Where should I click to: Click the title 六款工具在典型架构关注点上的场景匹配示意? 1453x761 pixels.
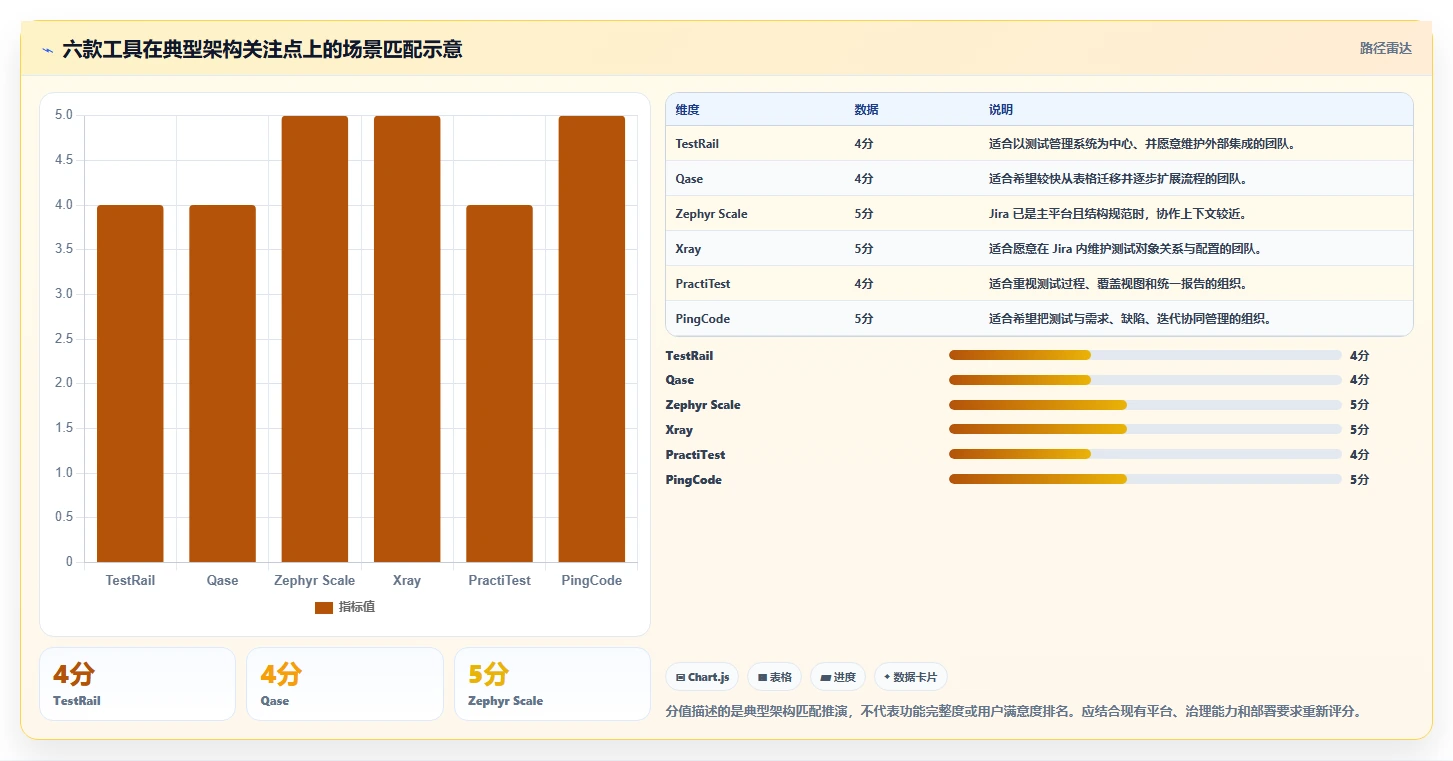point(262,50)
